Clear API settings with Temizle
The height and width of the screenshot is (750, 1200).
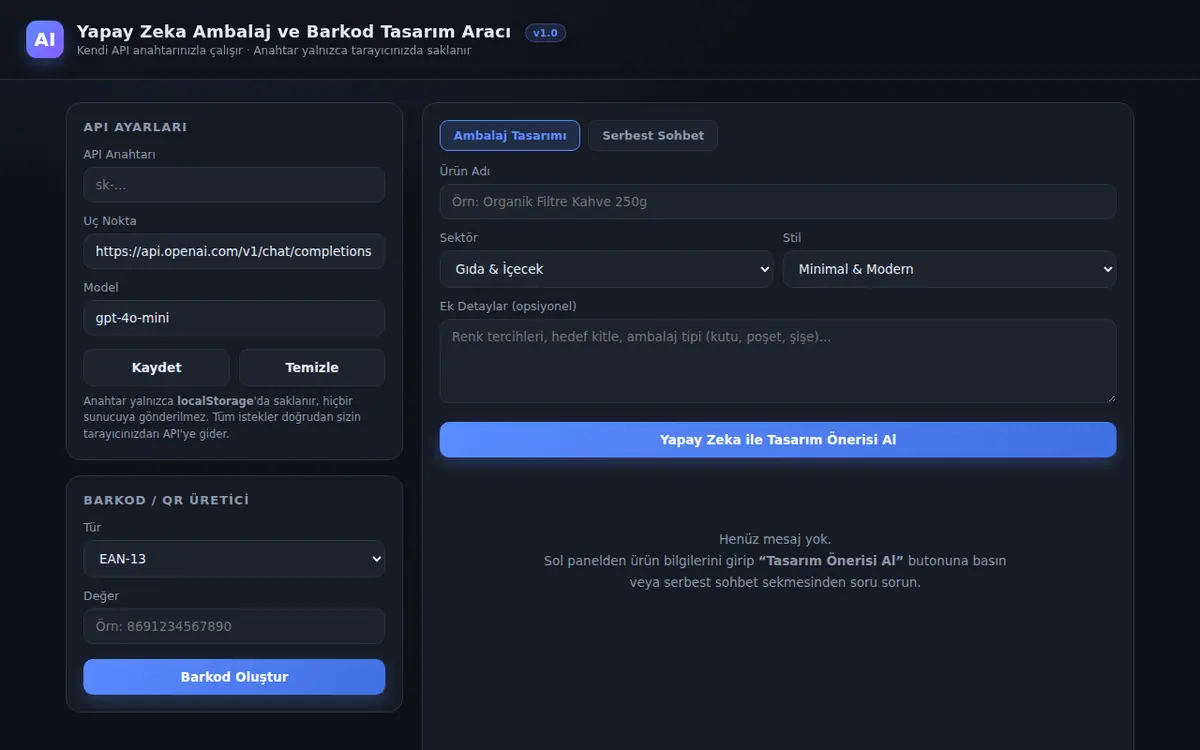click(x=312, y=367)
